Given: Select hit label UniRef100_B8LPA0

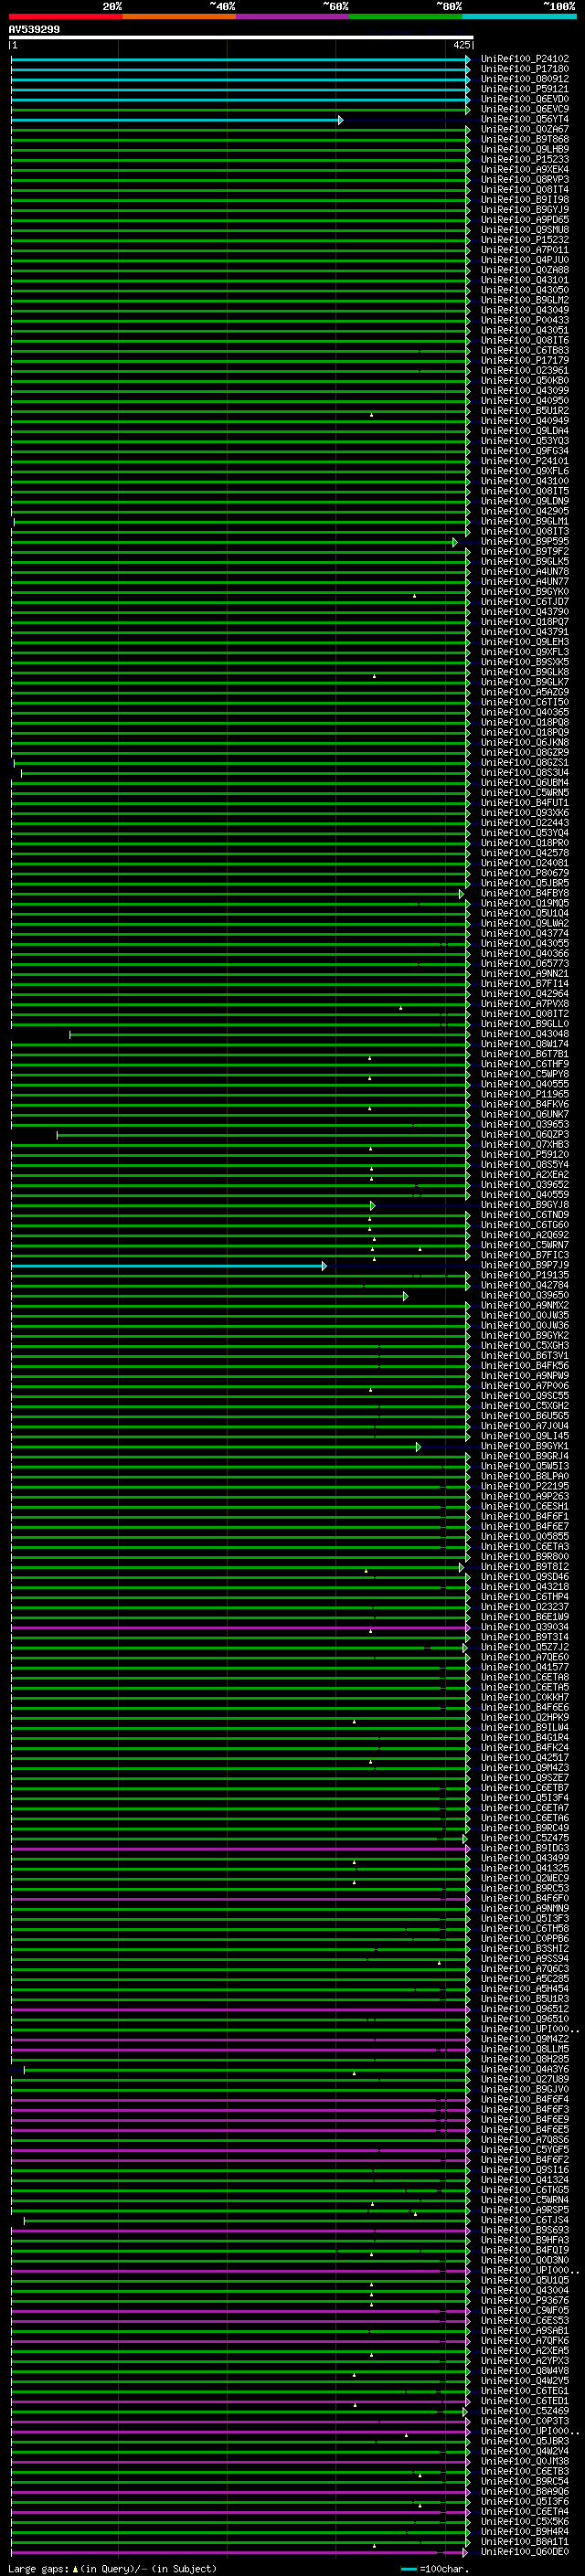Looking at the screenshot, I should click(524, 1476).
